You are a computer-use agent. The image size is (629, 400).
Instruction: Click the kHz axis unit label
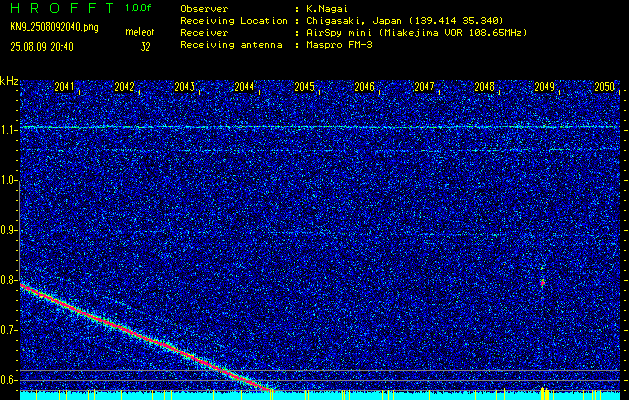[9, 81]
